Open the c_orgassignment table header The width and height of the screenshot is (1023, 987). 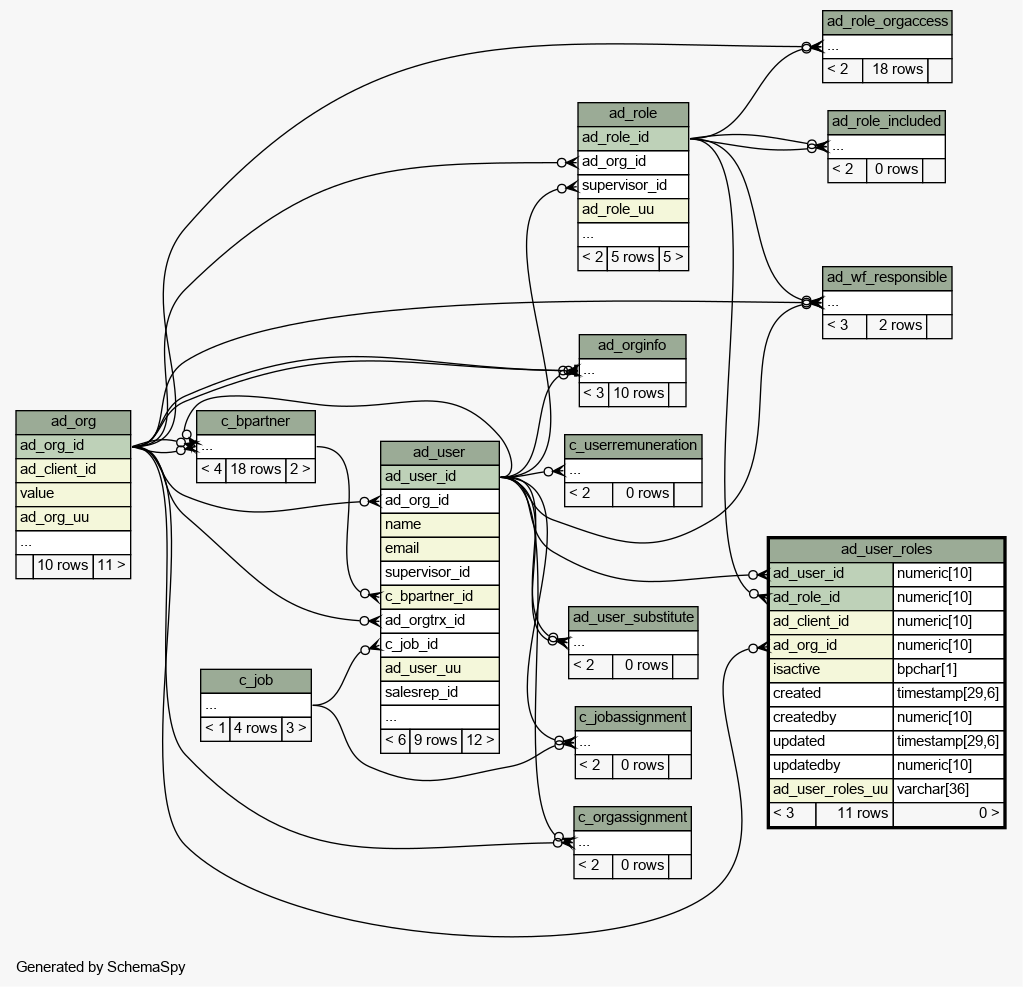[632, 818]
